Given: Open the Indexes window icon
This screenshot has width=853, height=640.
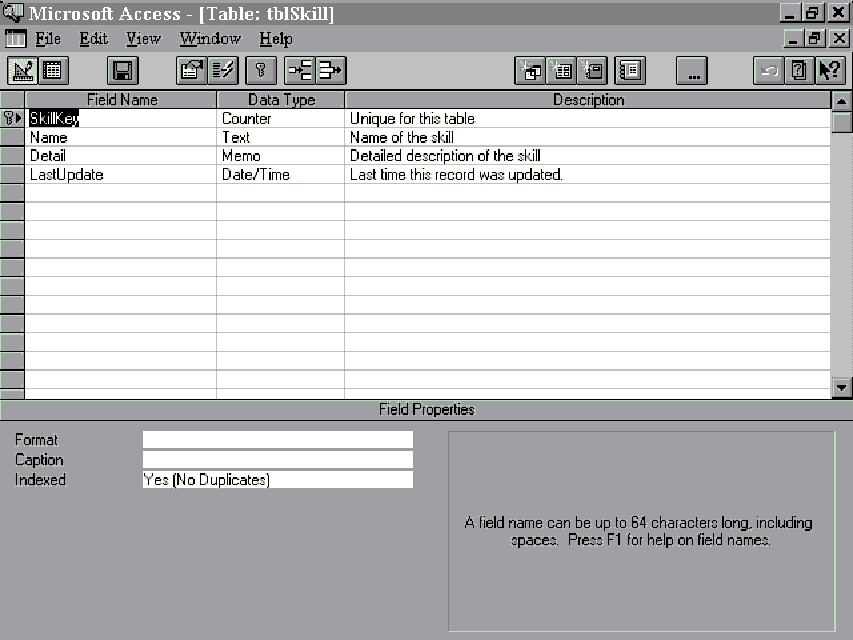Looking at the screenshot, I should coord(223,70).
